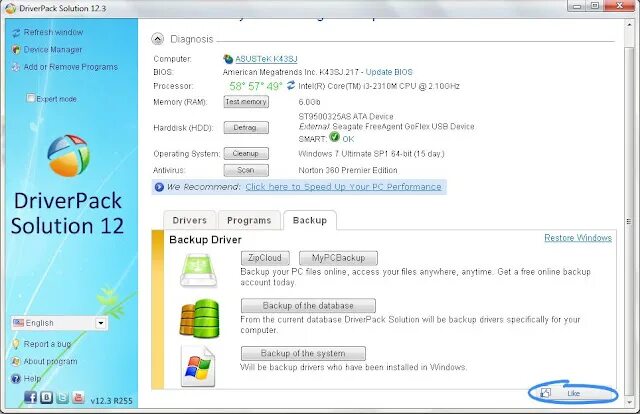Click the ZipCloud button
The image size is (640, 414).
pos(265,258)
